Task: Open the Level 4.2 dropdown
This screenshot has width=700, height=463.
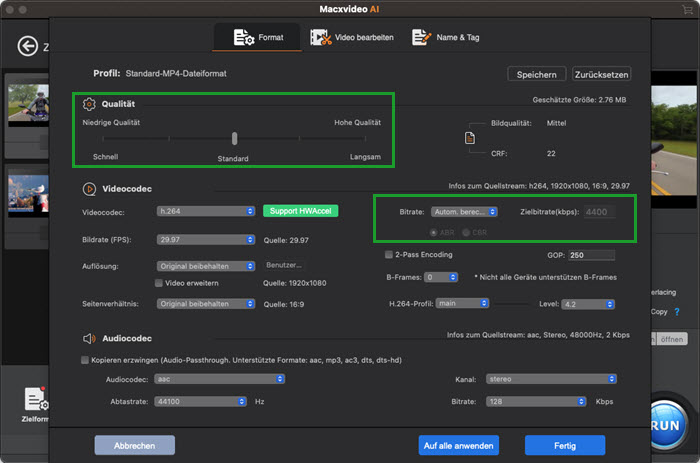Action: (x=588, y=304)
